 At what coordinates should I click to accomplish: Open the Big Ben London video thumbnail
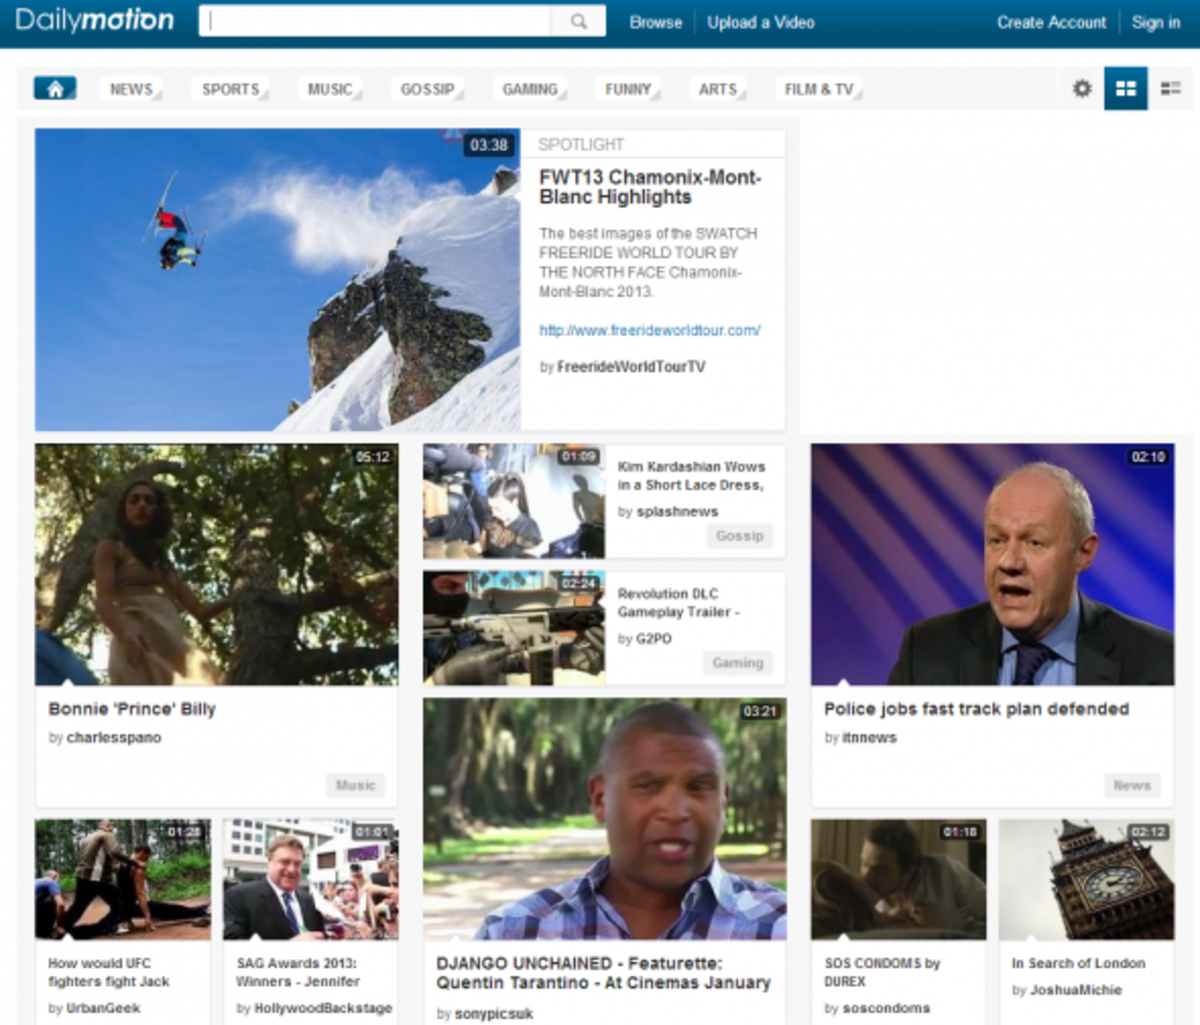tap(1086, 880)
